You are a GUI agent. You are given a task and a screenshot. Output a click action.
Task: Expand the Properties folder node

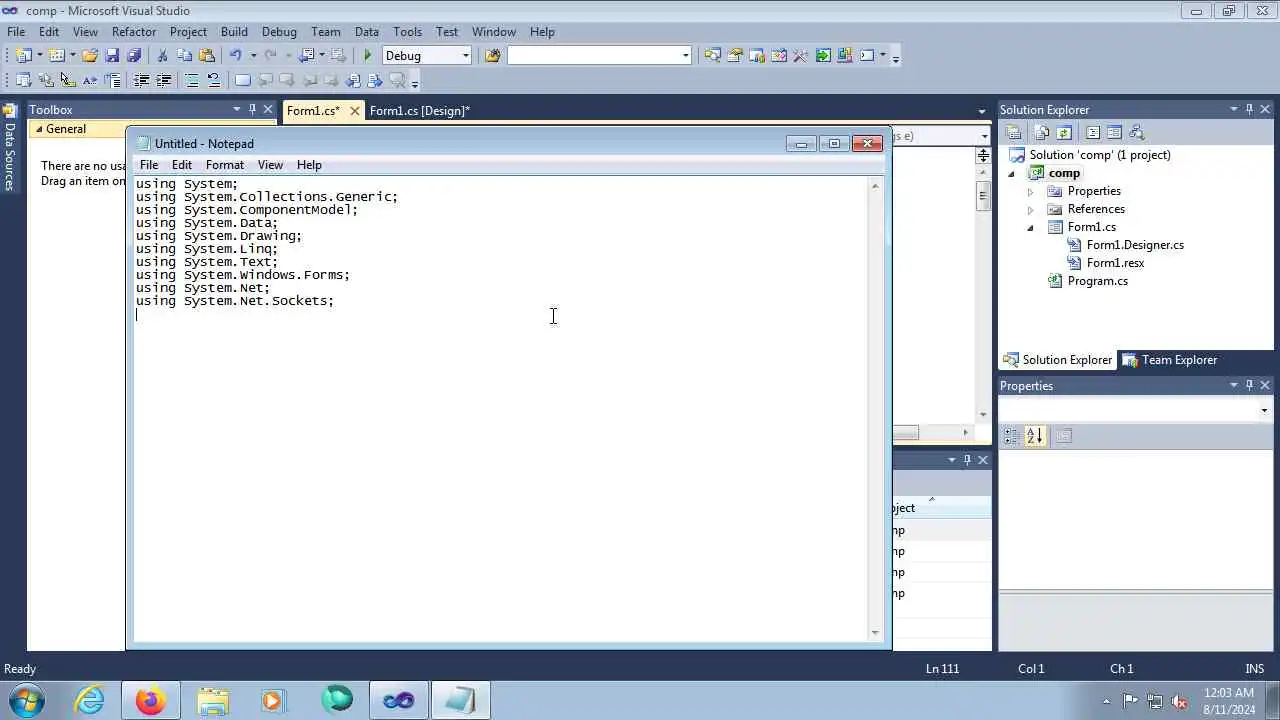(1031, 191)
